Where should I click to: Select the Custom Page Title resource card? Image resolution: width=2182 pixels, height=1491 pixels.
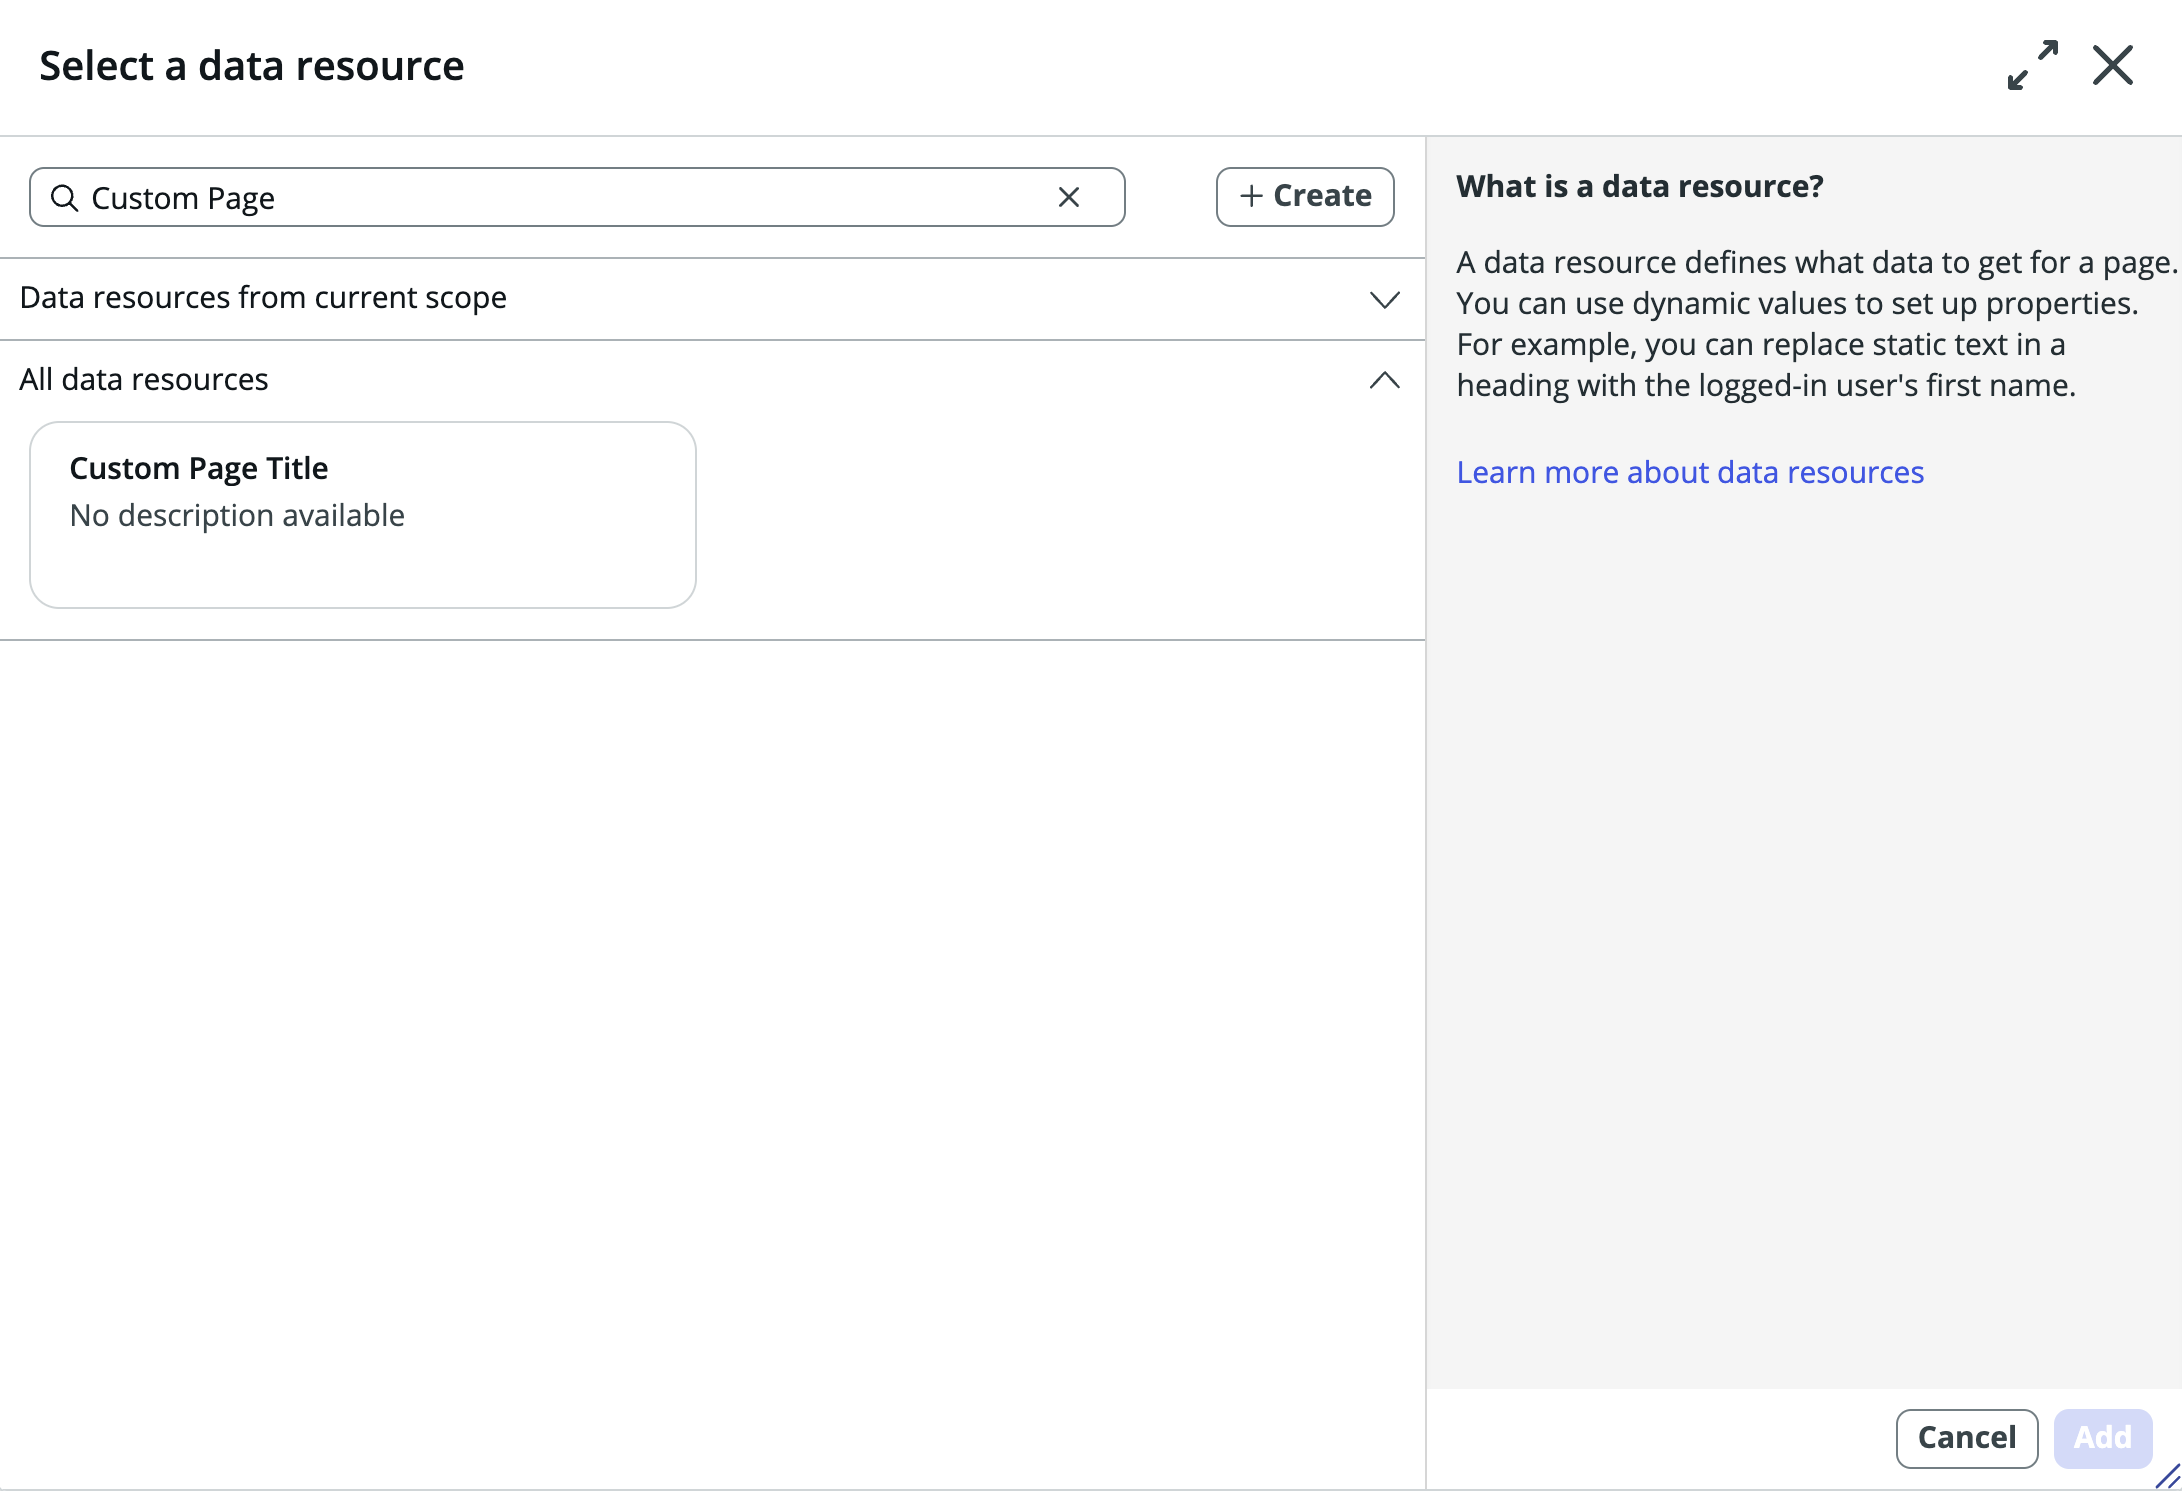[x=362, y=515]
